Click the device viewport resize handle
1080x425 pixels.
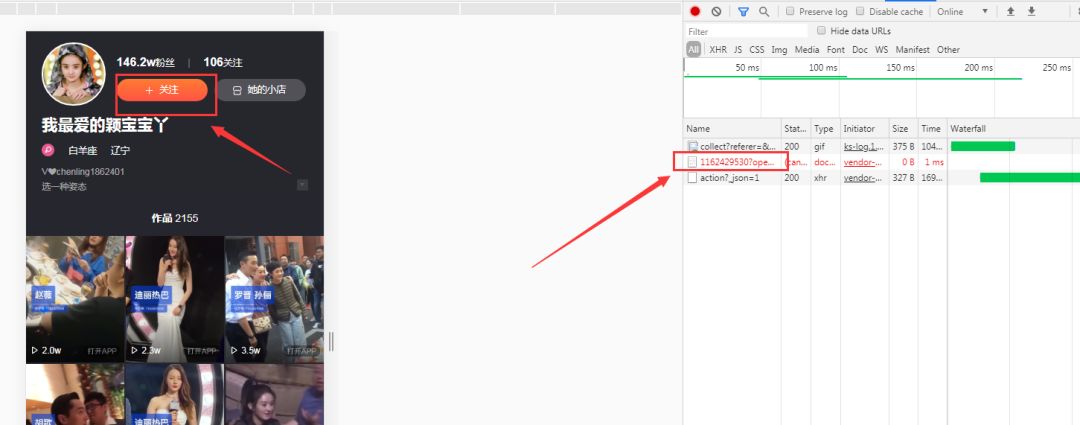pos(331,342)
